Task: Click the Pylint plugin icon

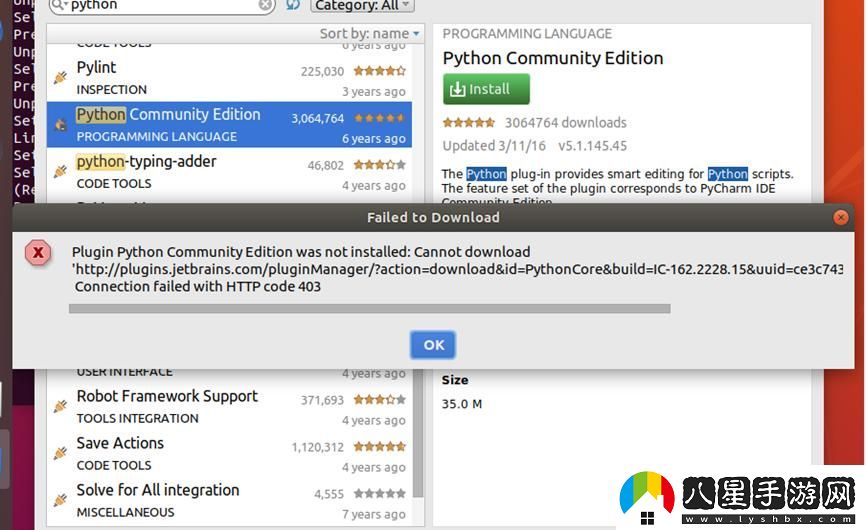Action: (x=60, y=78)
